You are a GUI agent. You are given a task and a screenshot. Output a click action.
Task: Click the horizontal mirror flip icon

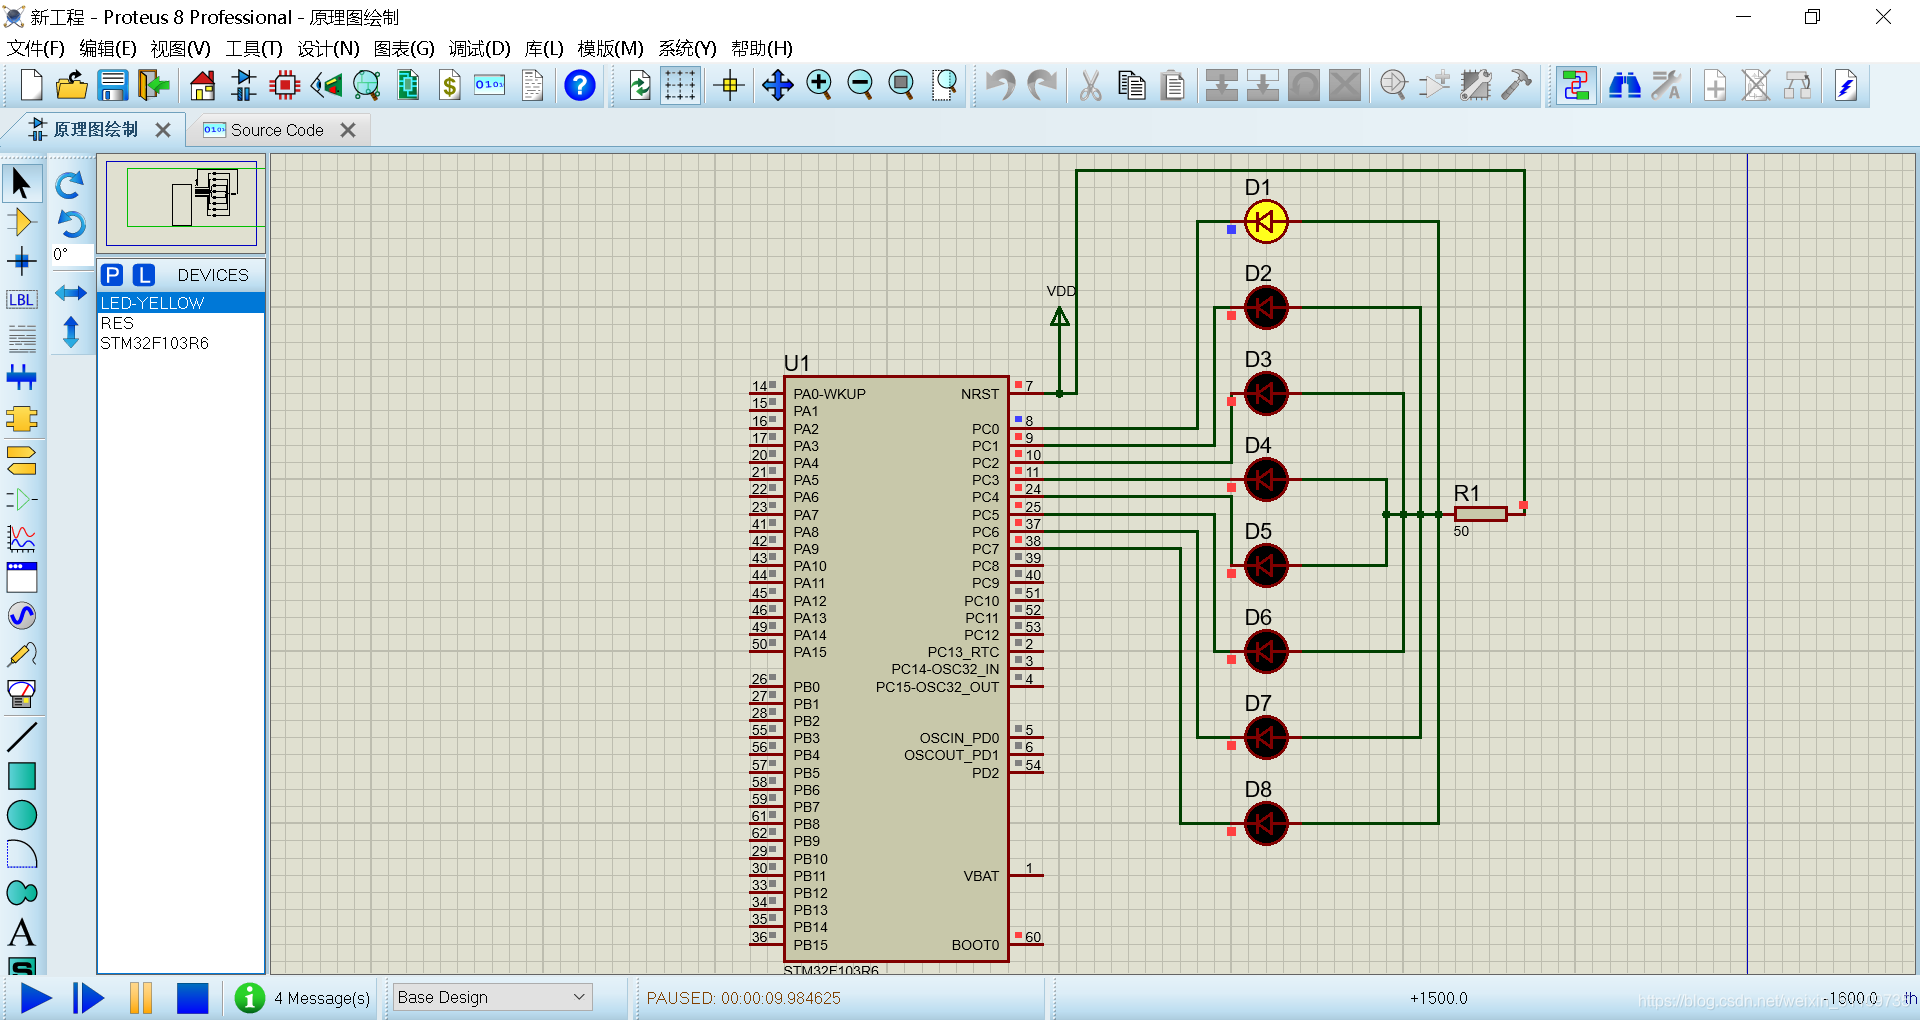point(70,293)
